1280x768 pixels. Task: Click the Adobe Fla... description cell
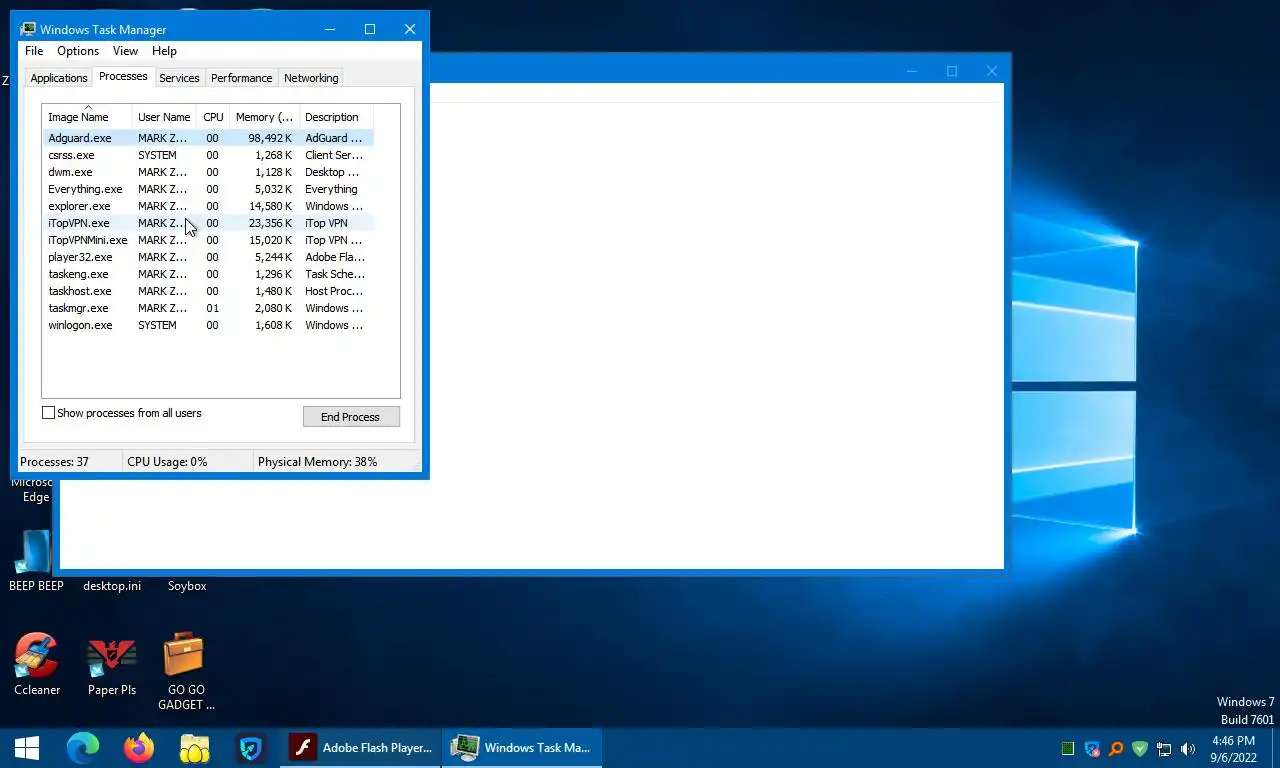click(x=335, y=257)
